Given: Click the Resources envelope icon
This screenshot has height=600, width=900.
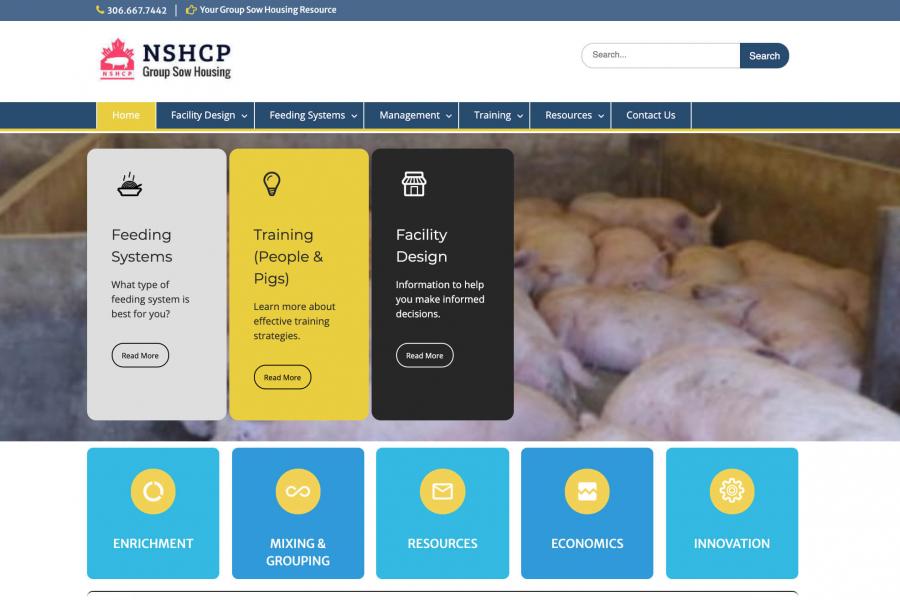Looking at the screenshot, I should click(x=442, y=491).
